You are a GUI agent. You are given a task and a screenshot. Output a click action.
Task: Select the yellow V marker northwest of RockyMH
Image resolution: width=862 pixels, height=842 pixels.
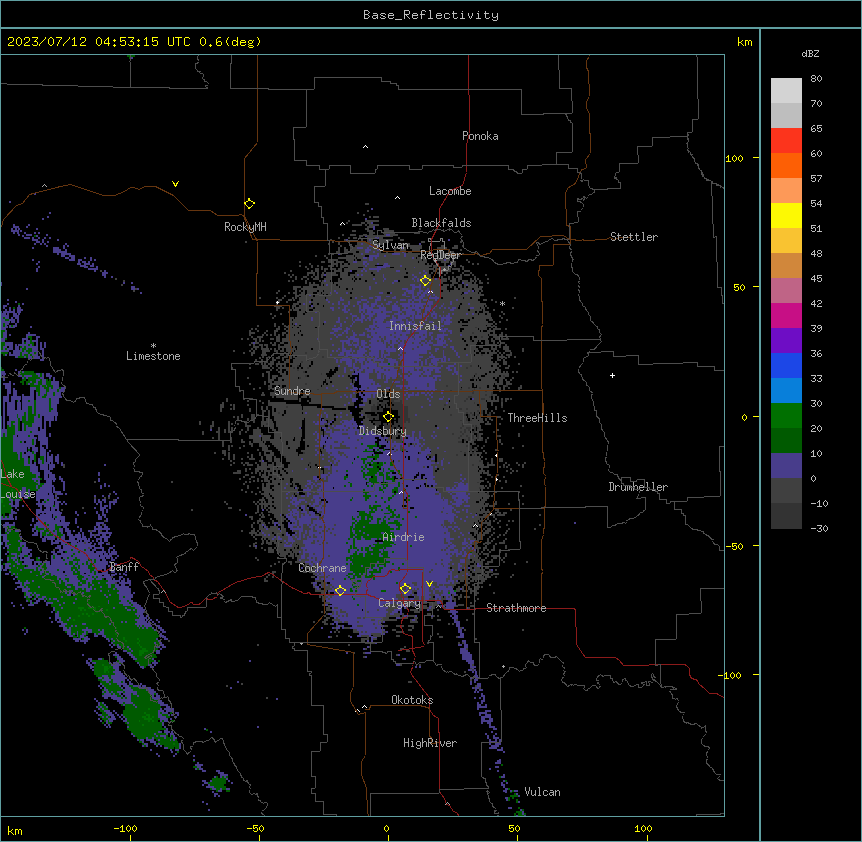pos(175,184)
